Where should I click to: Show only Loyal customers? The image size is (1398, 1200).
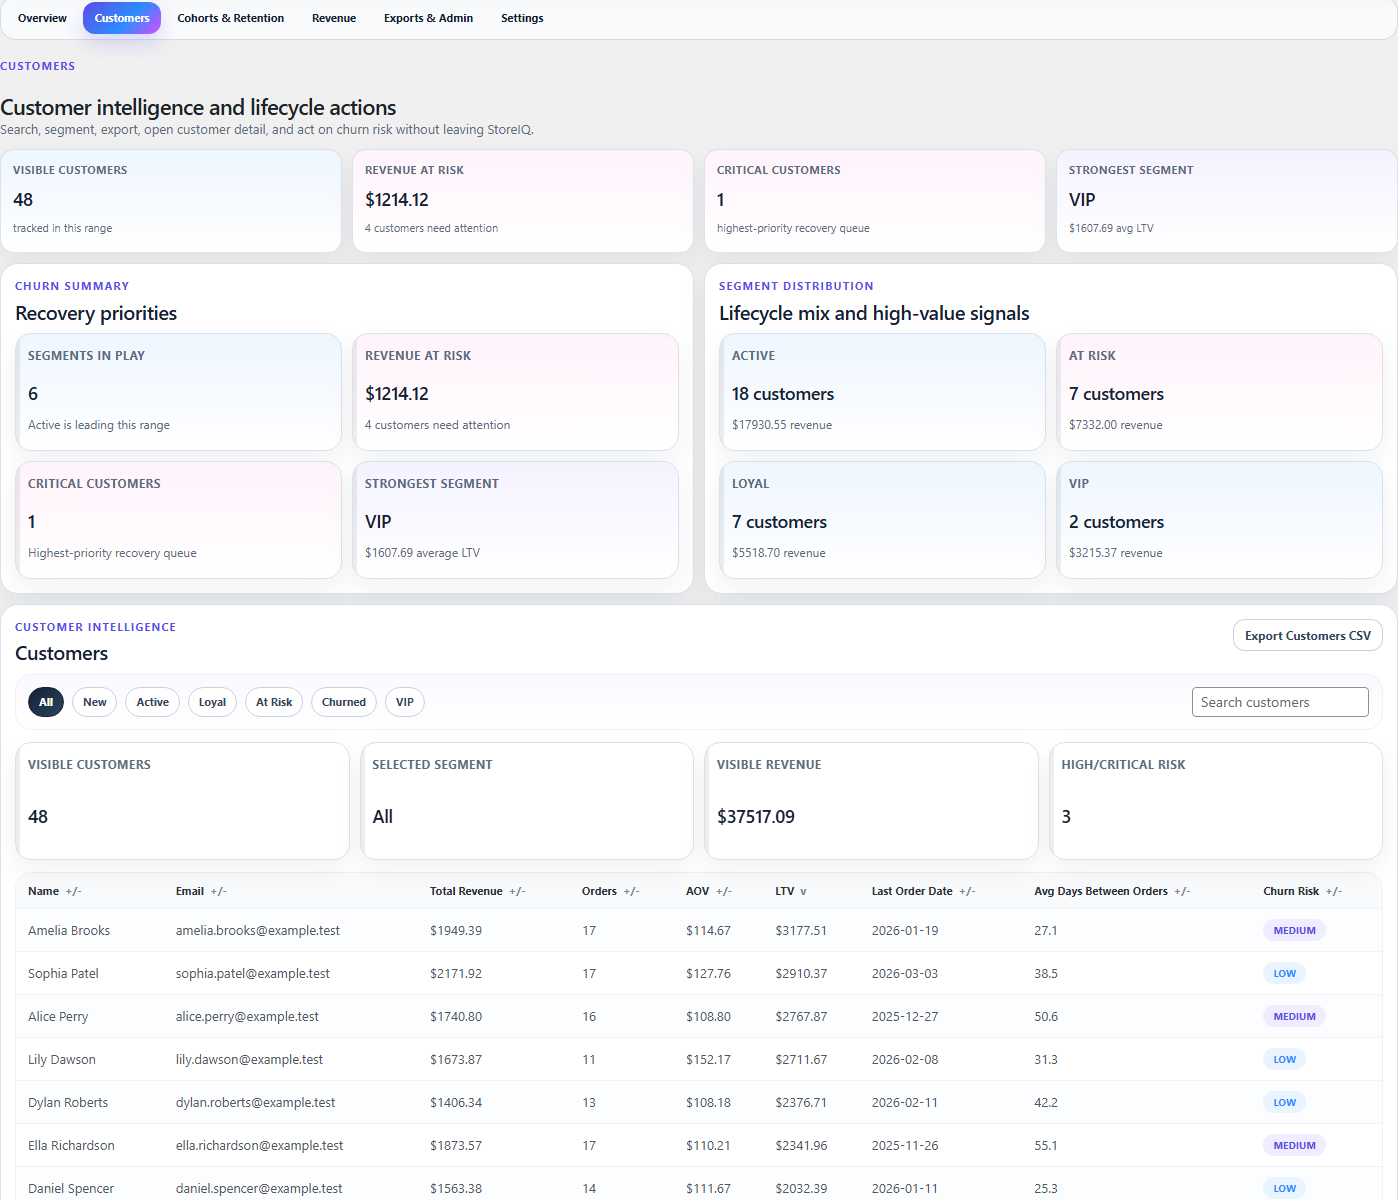212,702
